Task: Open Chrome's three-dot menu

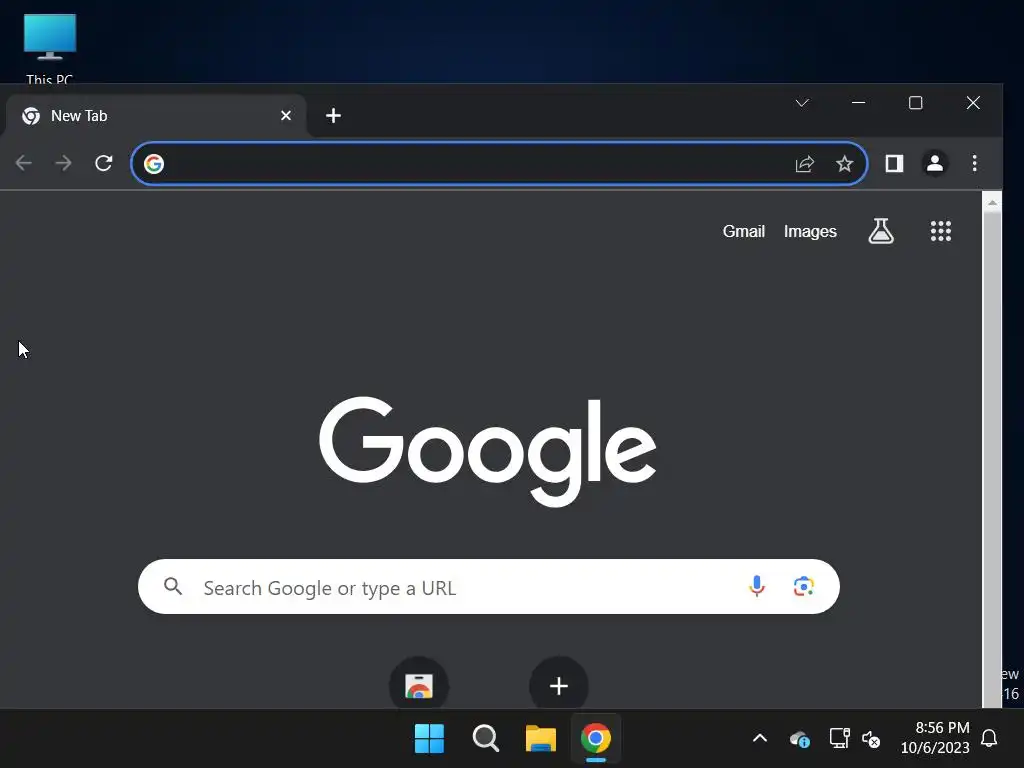Action: pos(974,163)
